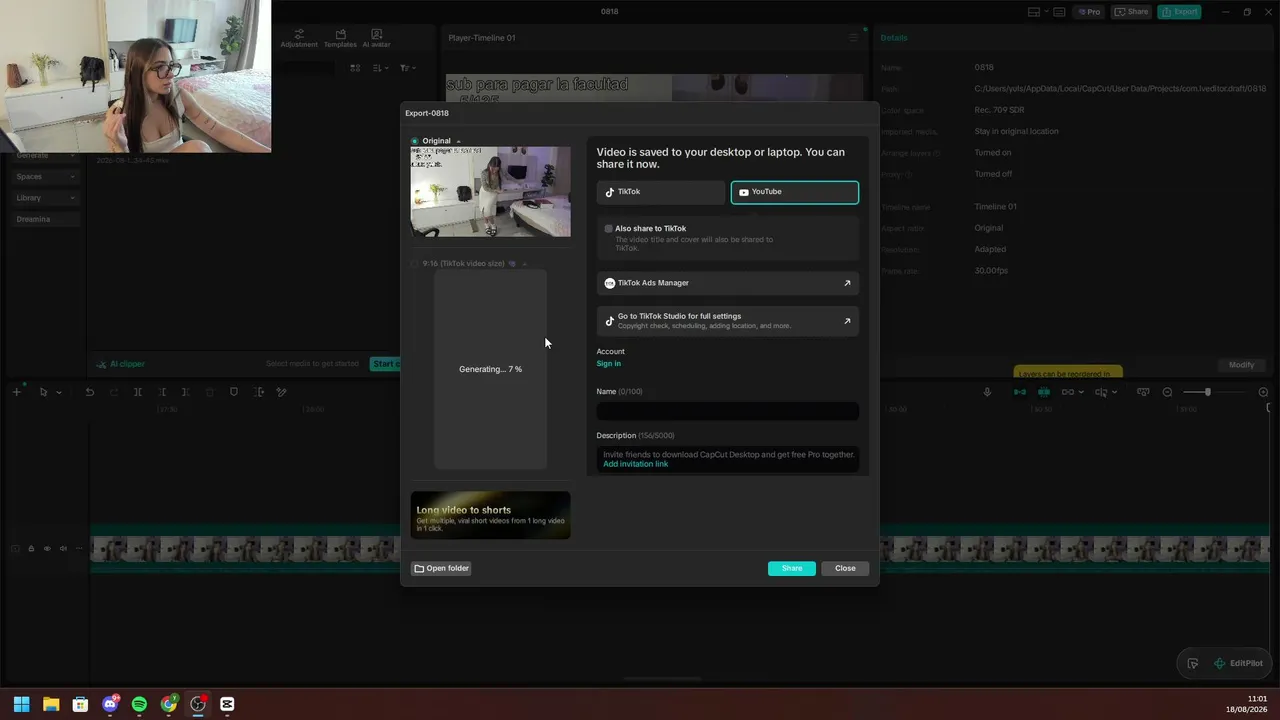Viewport: 1280px width, 720px height.
Task: Toggle track visibility eye icon
Action: (47, 548)
